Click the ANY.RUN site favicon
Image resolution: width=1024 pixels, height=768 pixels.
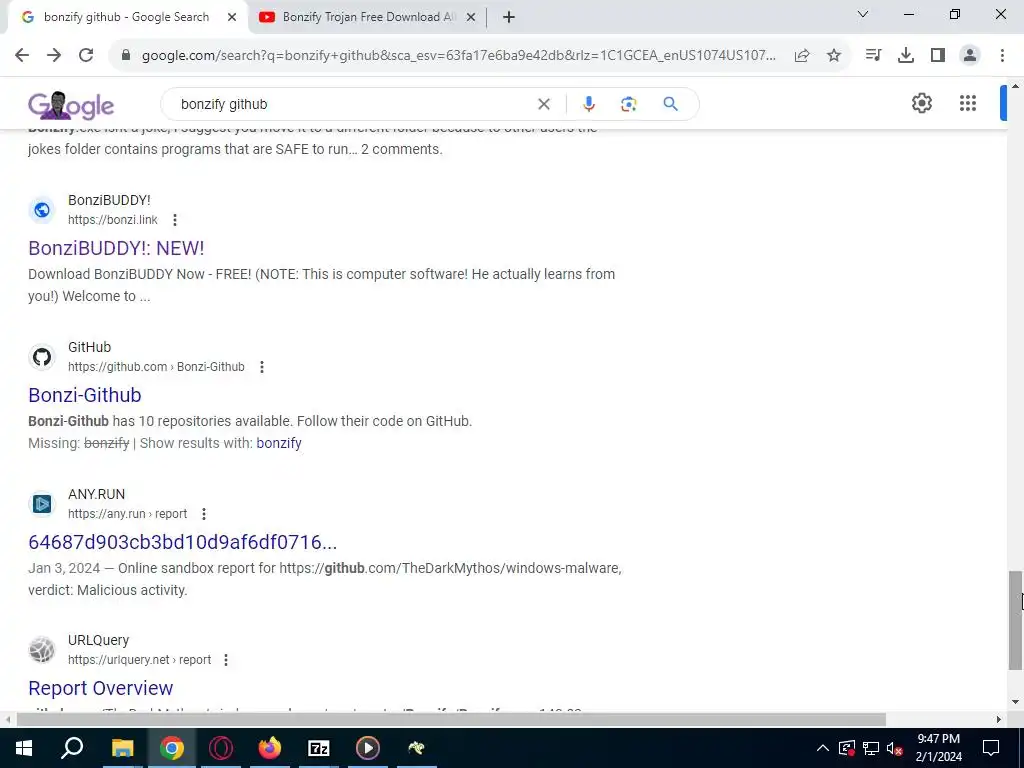[42, 504]
